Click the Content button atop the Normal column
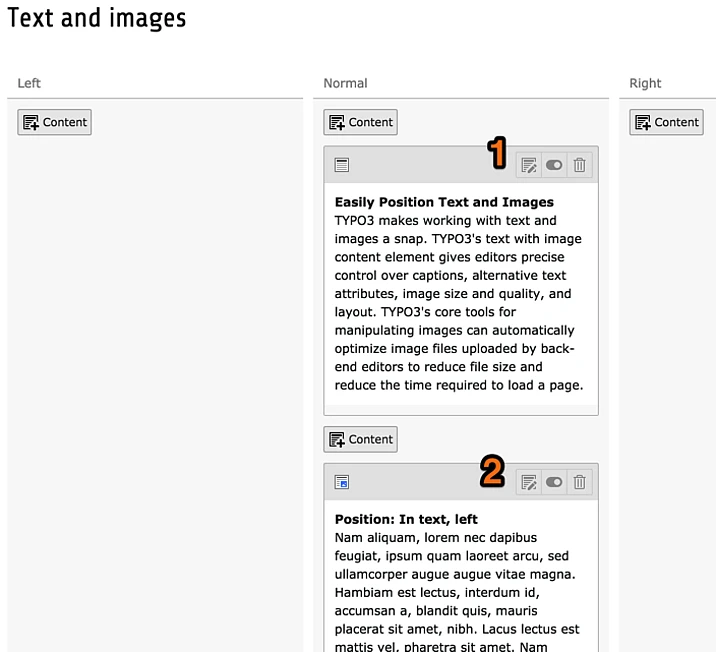The height and width of the screenshot is (652, 716). 361,122
